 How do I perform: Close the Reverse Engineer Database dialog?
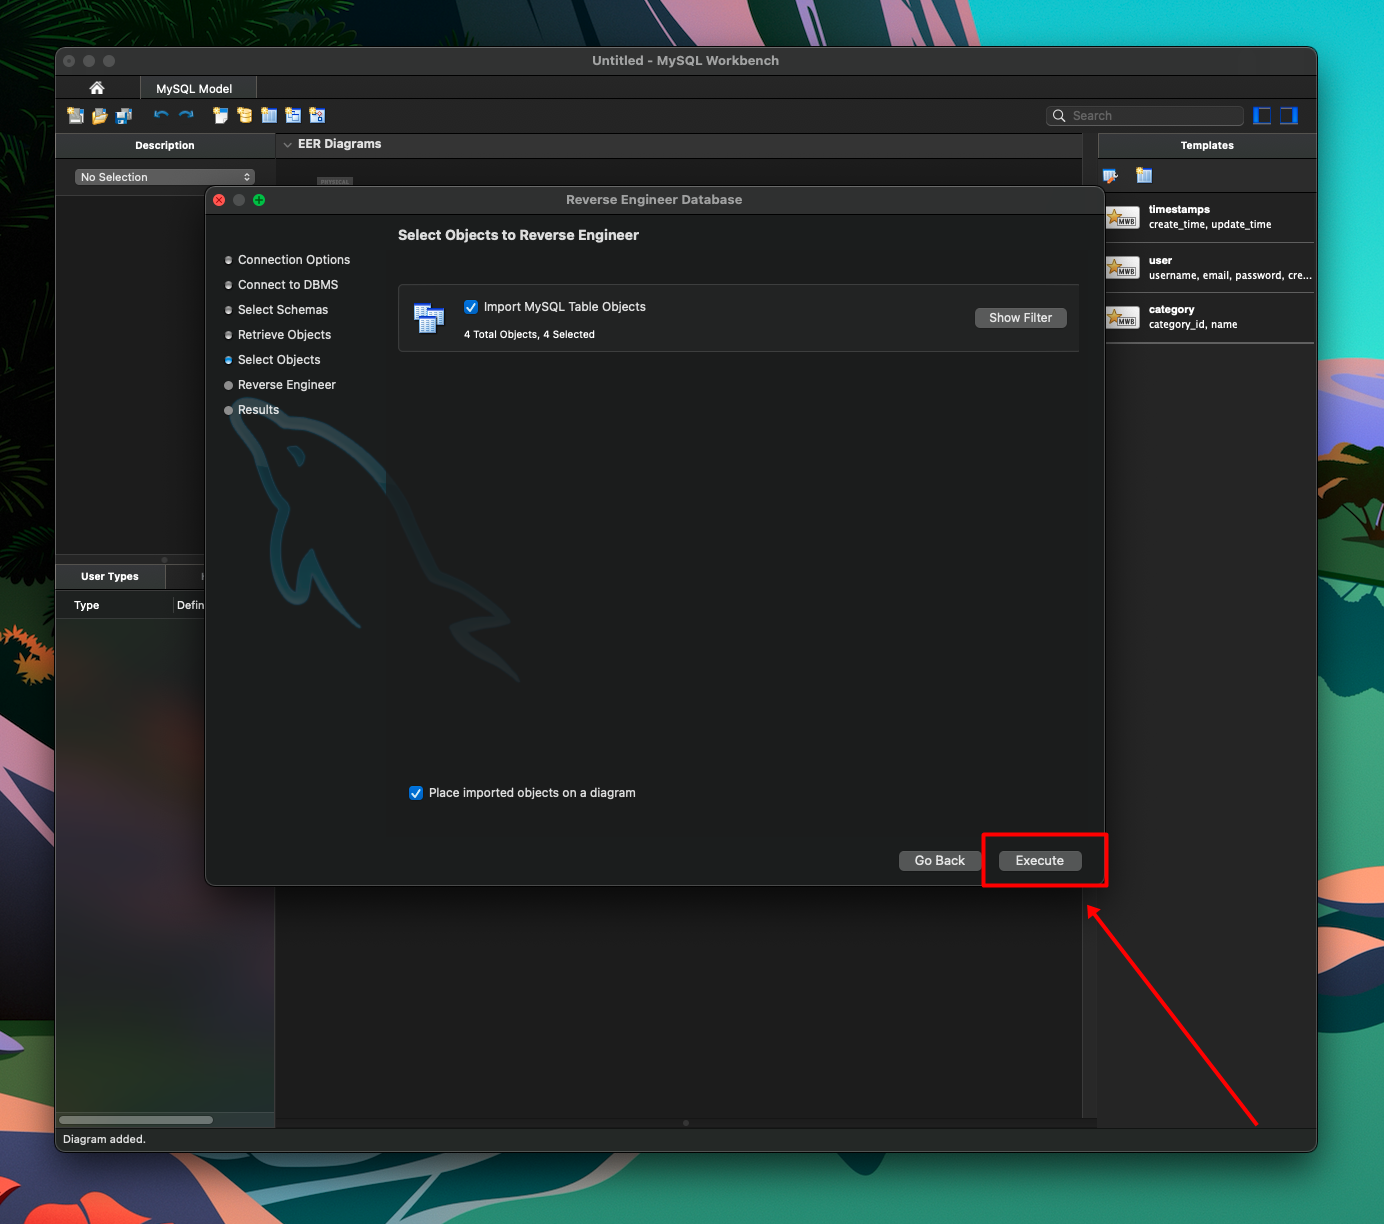[x=219, y=200]
